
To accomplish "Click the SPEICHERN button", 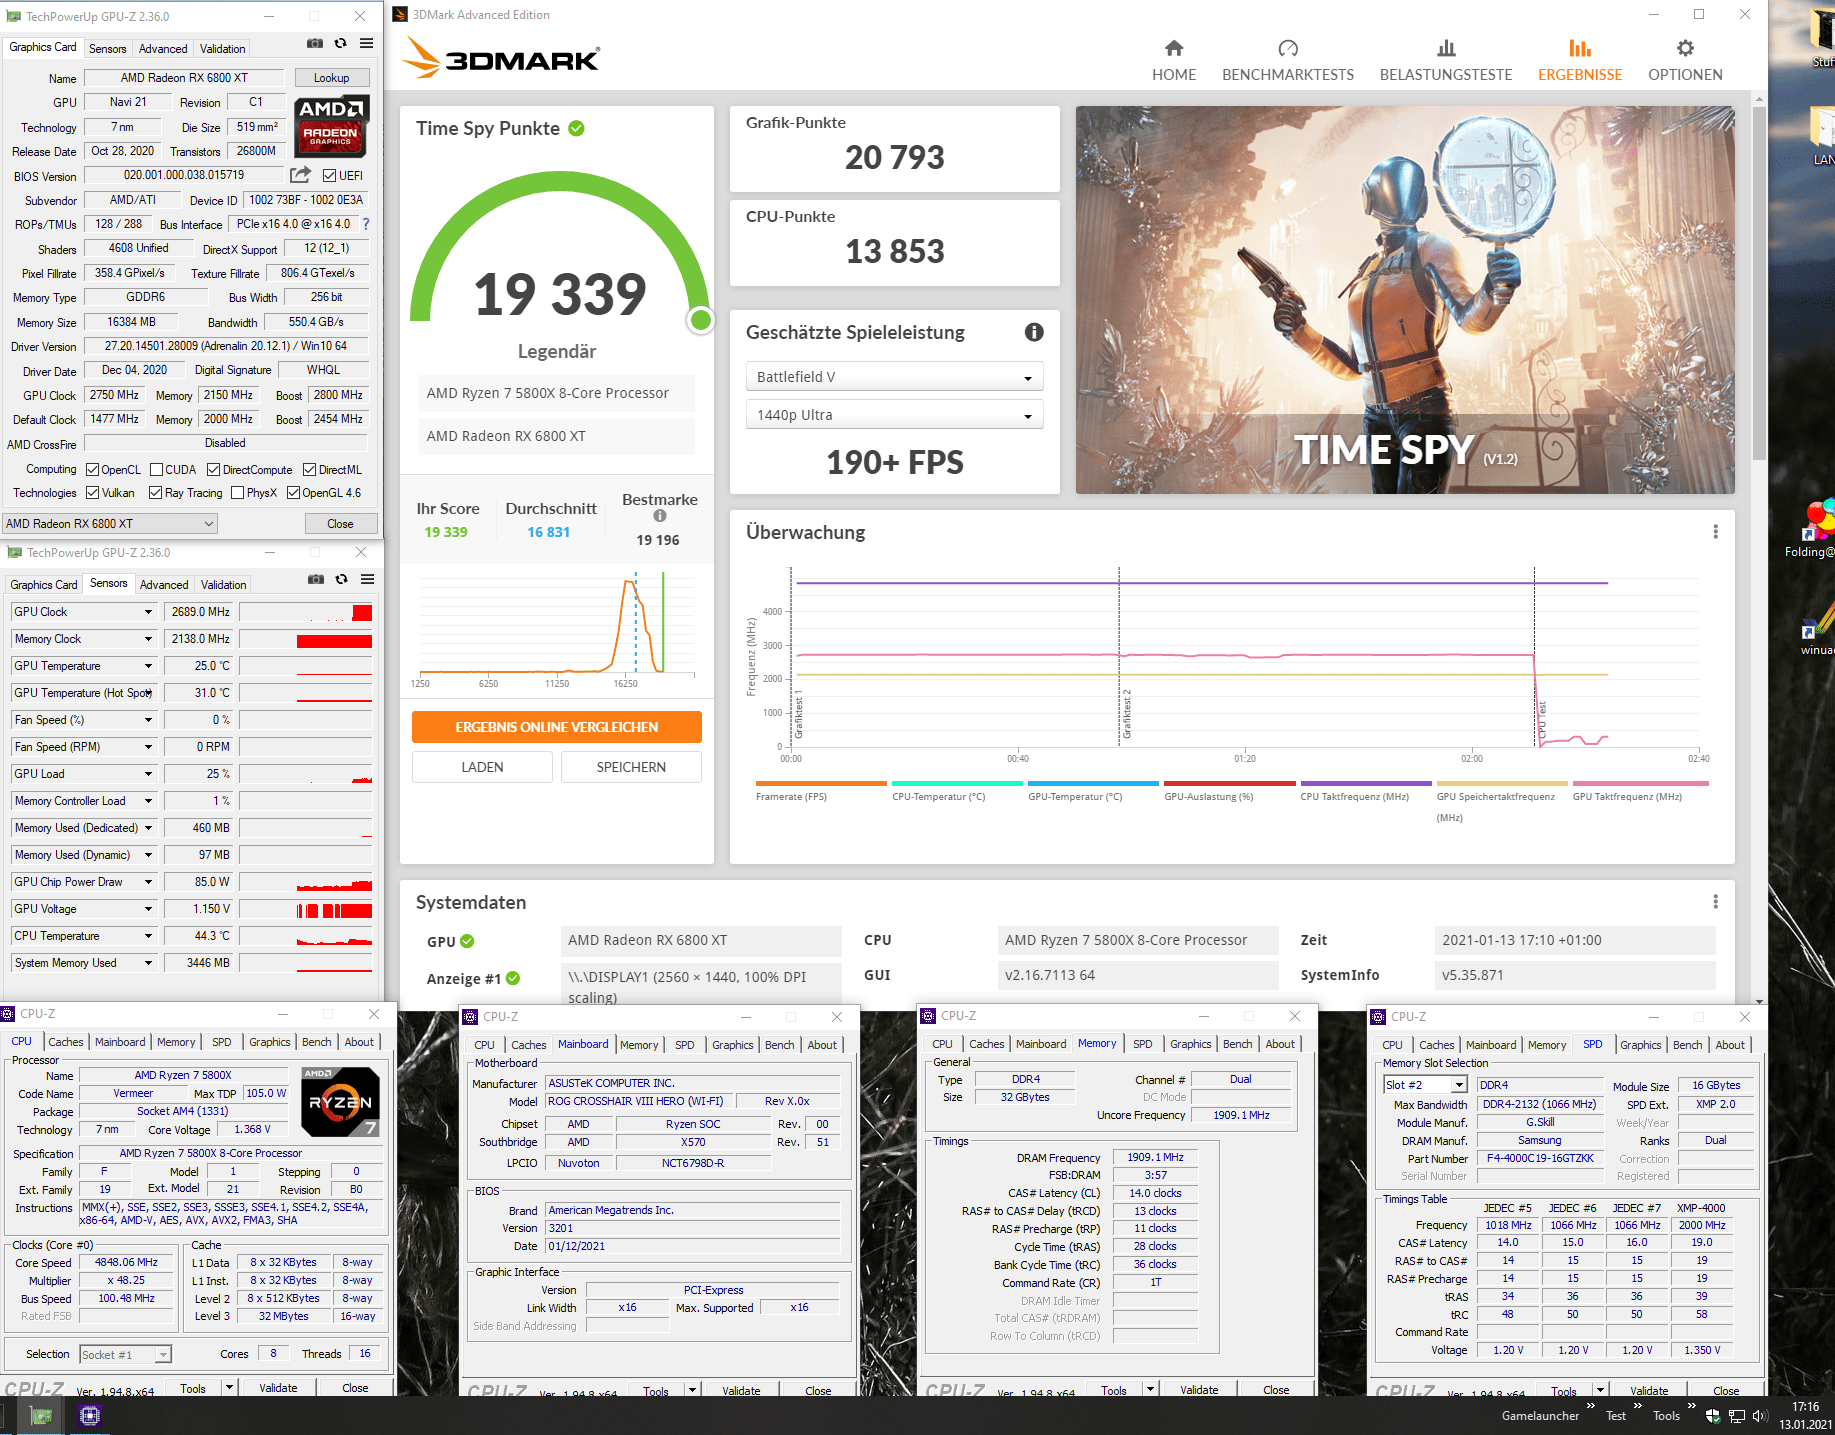I will 631,767.
